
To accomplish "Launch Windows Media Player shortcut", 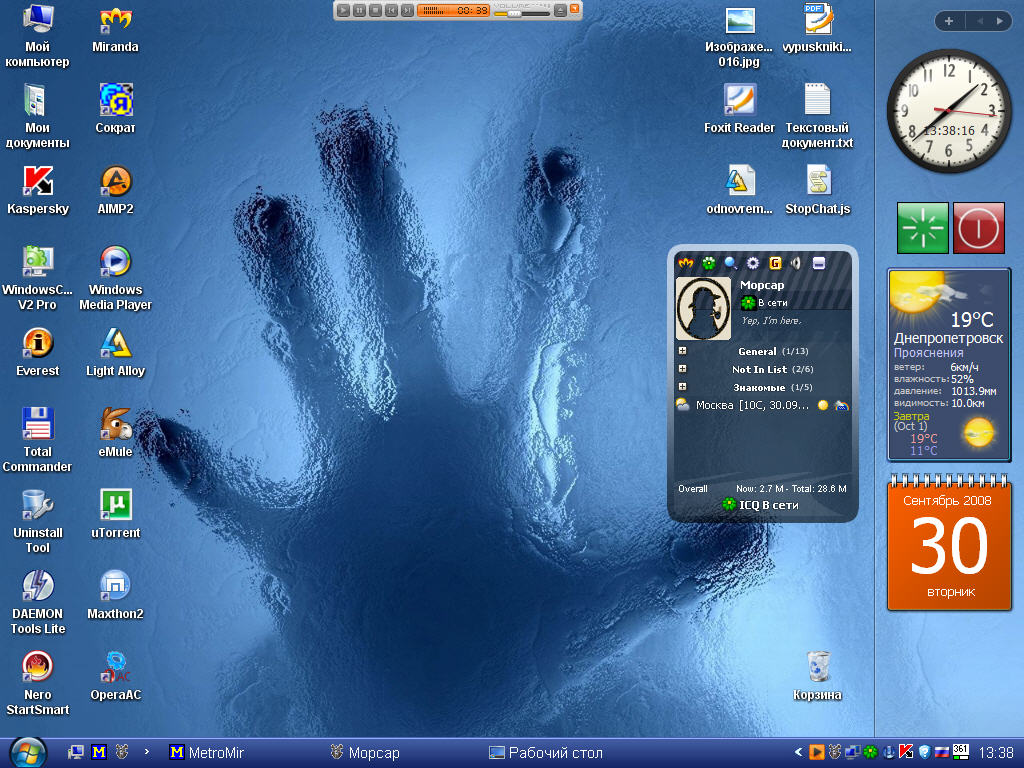I will pyautogui.click(x=116, y=279).
